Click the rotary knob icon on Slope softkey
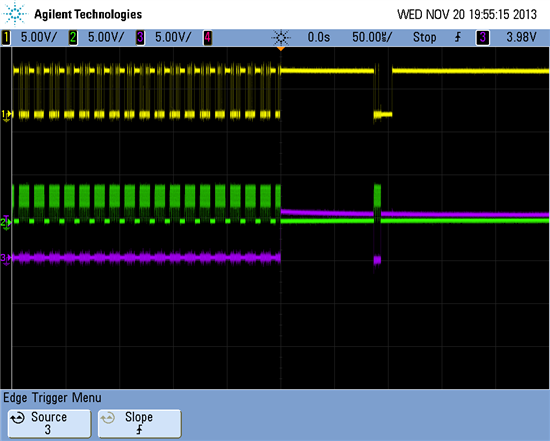The image size is (550, 441). tap(108, 418)
